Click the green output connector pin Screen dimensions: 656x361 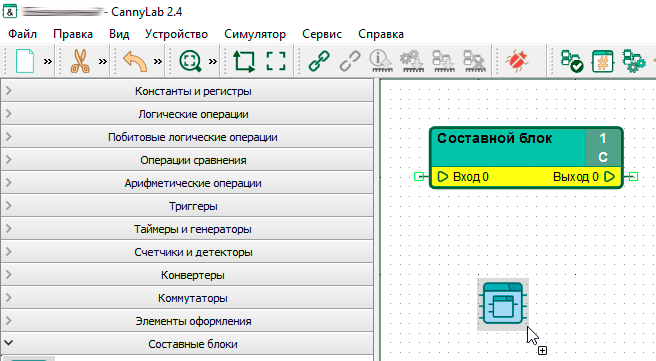[x=633, y=177]
